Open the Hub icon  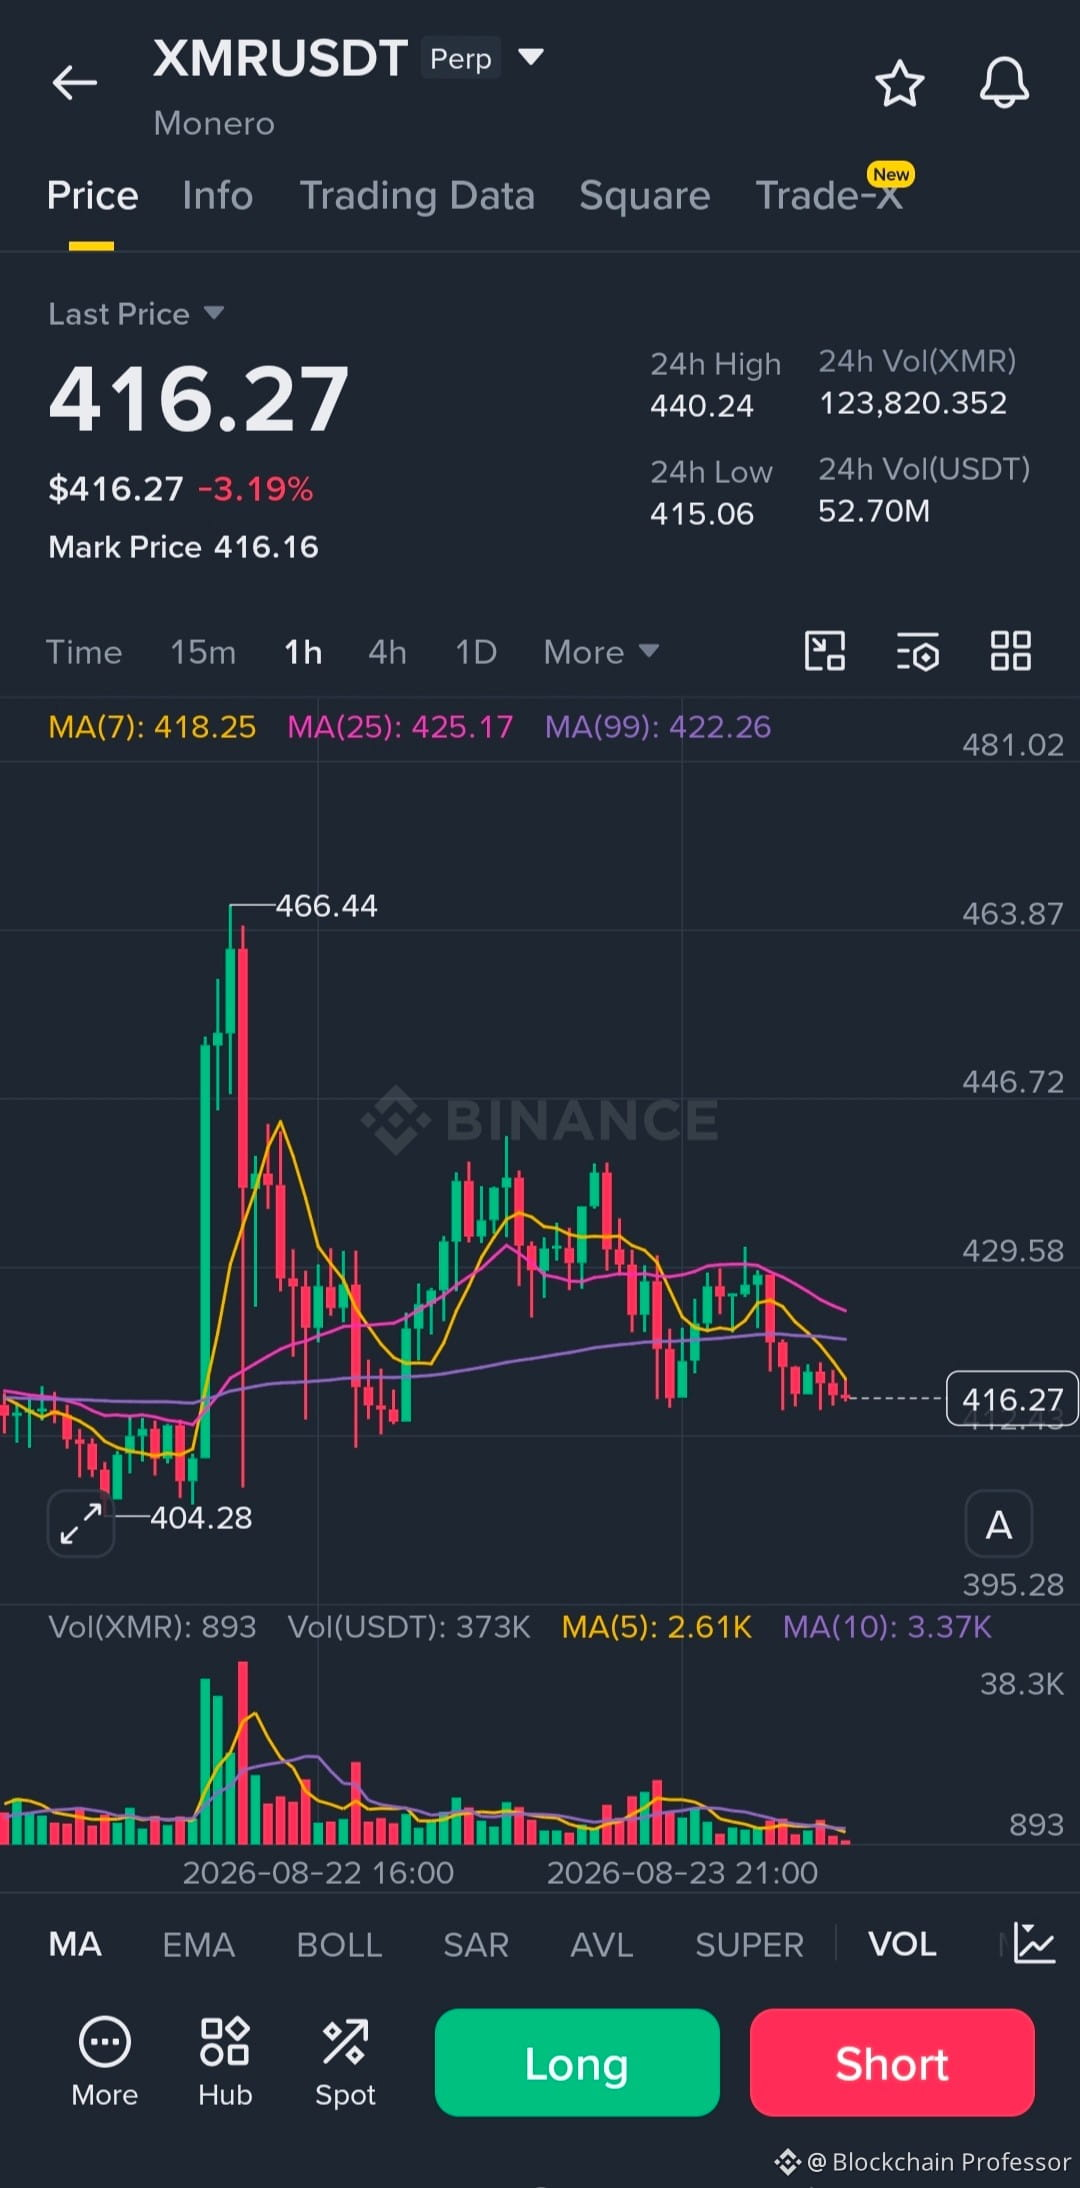(x=225, y=2062)
